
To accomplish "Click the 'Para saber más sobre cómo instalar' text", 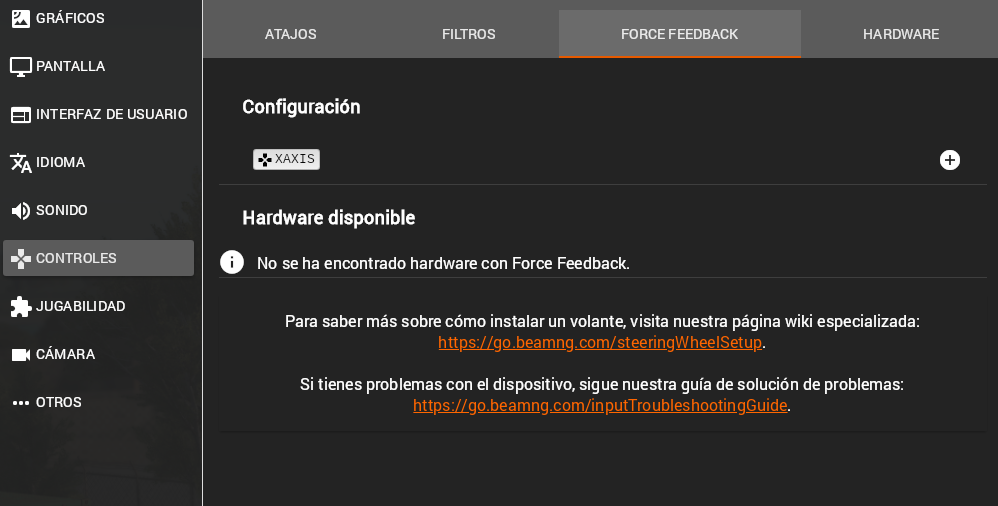I will pos(602,321).
